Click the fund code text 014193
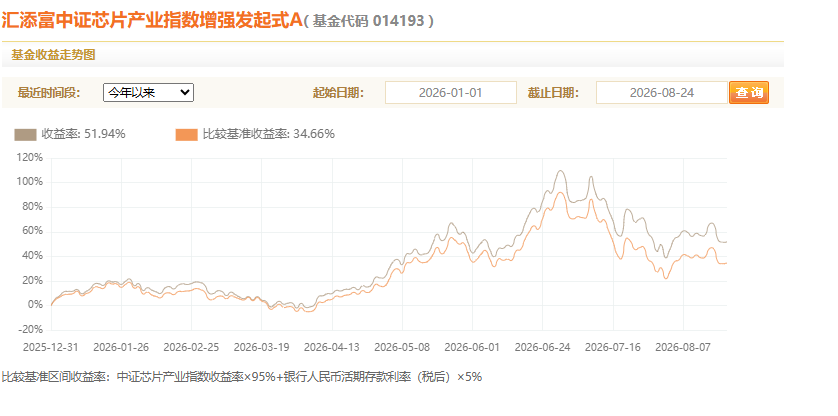 (399, 21)
